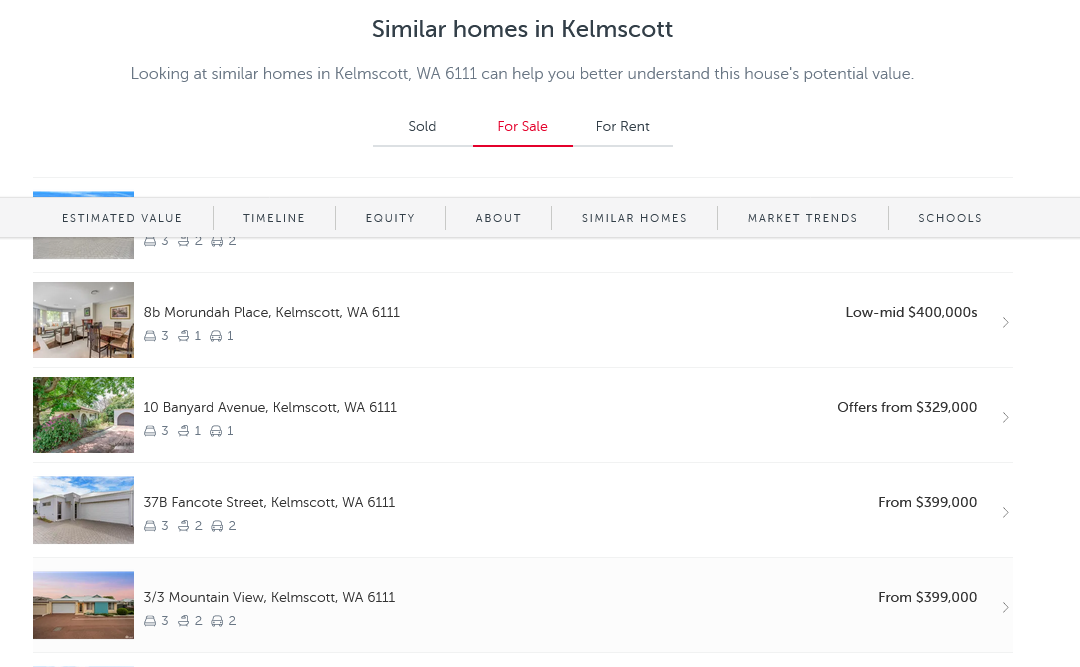Select the For Rent tab
Image resolution: width=1080 pixels, height=667 pixels.
(622, 127)
